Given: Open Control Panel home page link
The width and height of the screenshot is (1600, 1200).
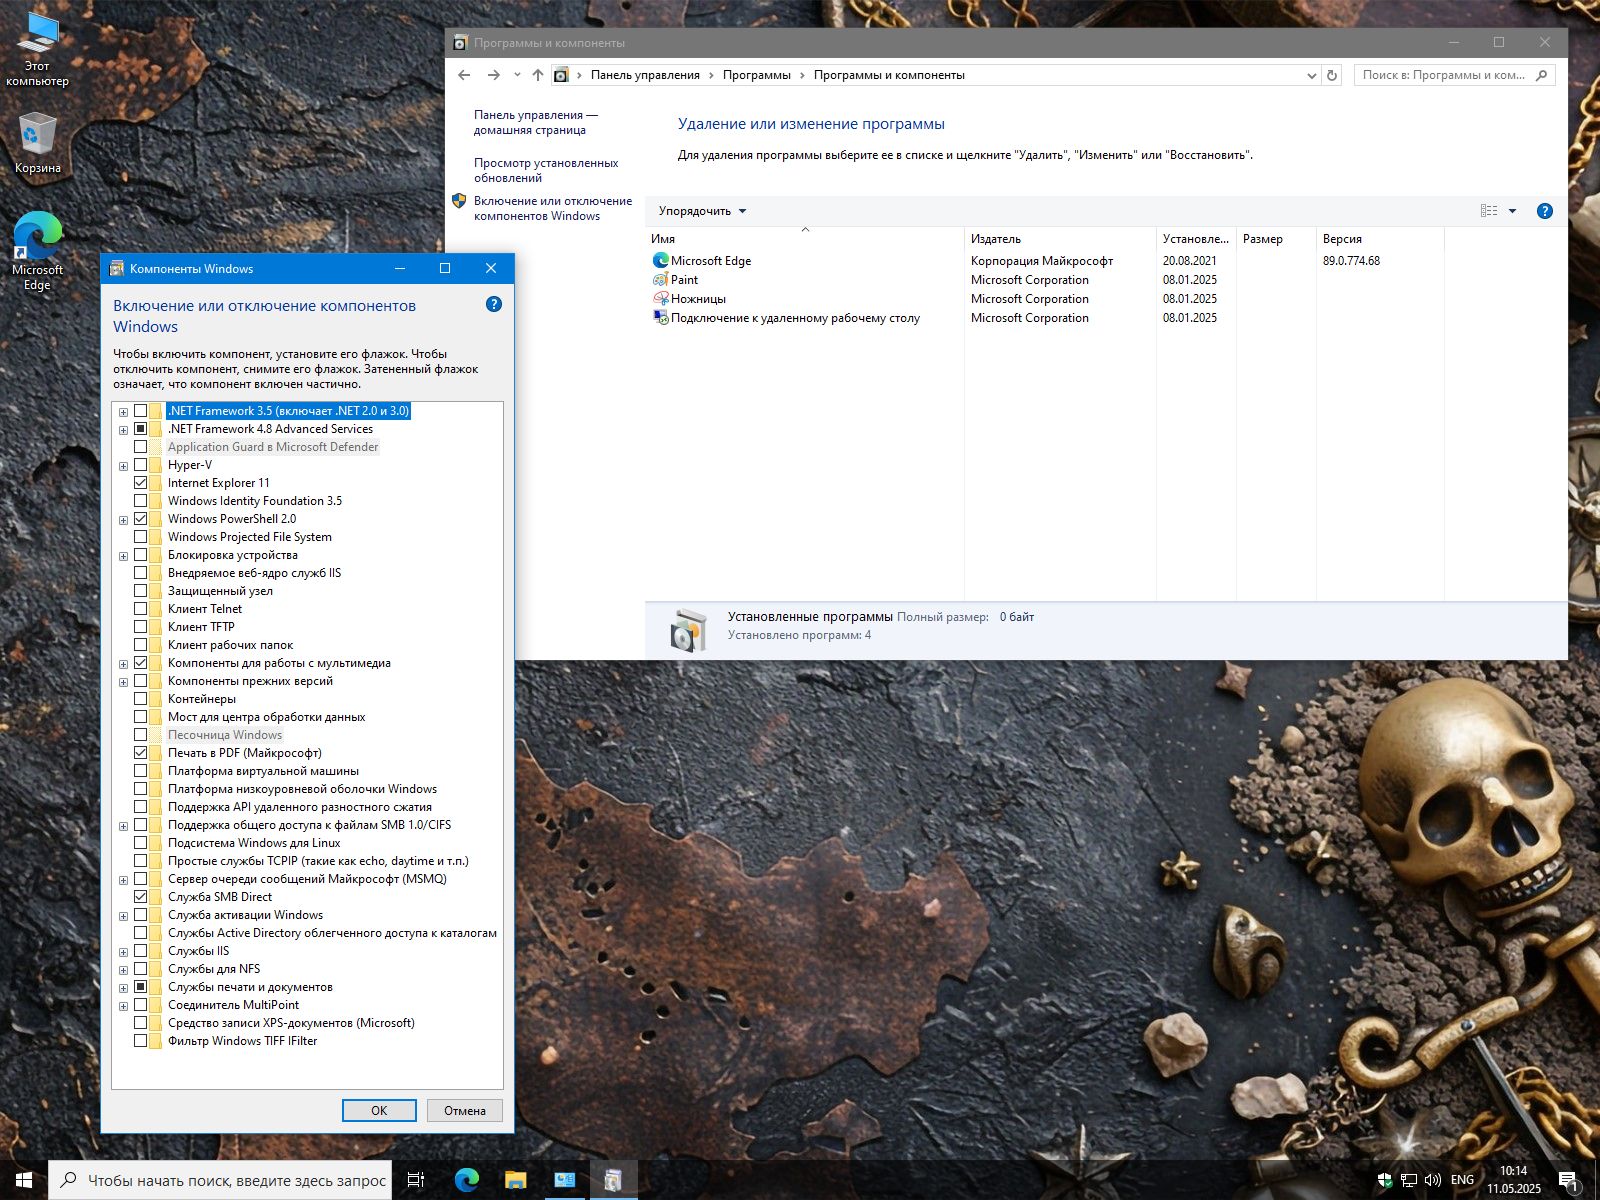Looking at the screenshot, I should point(535,122).
